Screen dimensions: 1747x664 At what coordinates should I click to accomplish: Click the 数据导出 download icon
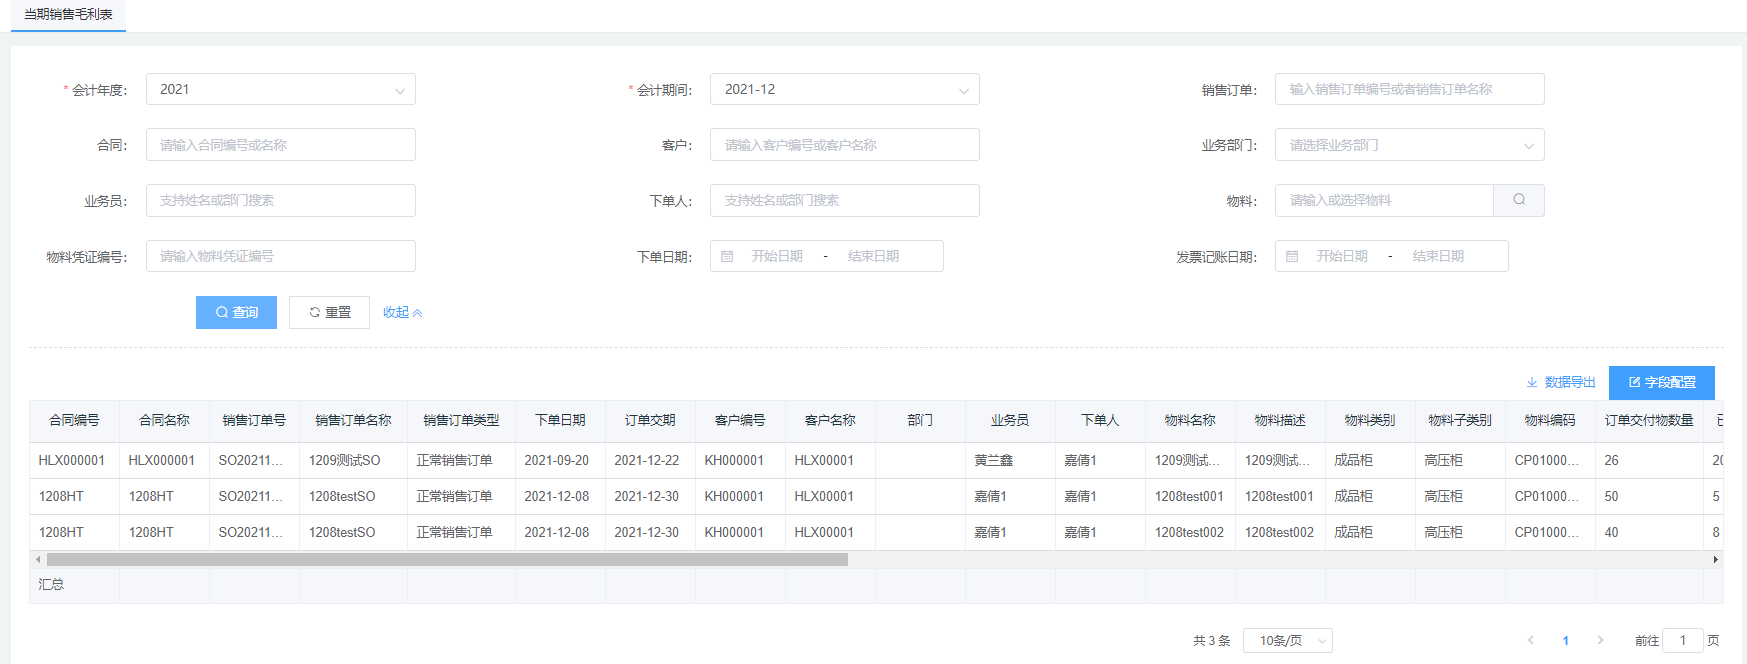(x=1532, y=383)
